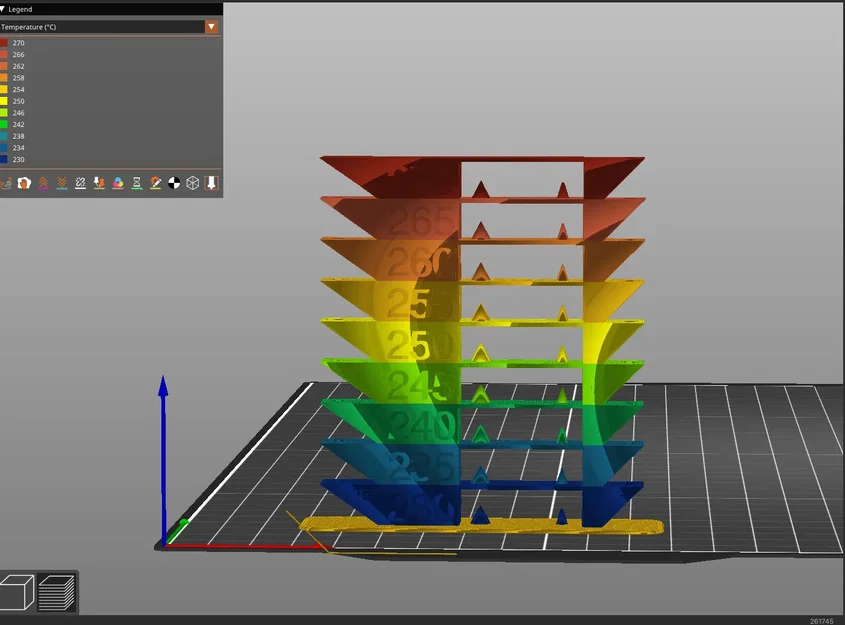Toggle wipe moves visibility icon
The image size is (845, 625).
coord(24,183)
